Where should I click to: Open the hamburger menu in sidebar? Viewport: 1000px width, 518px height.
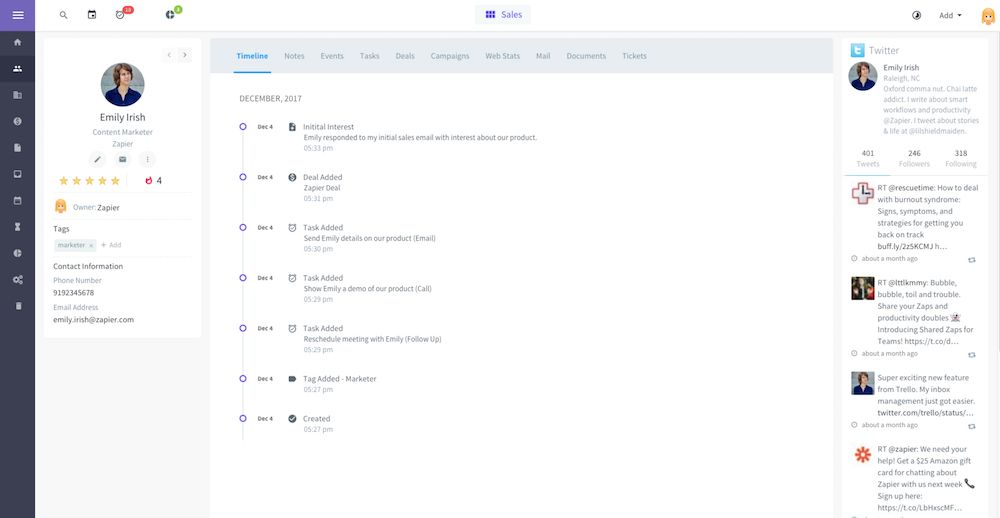17,15
